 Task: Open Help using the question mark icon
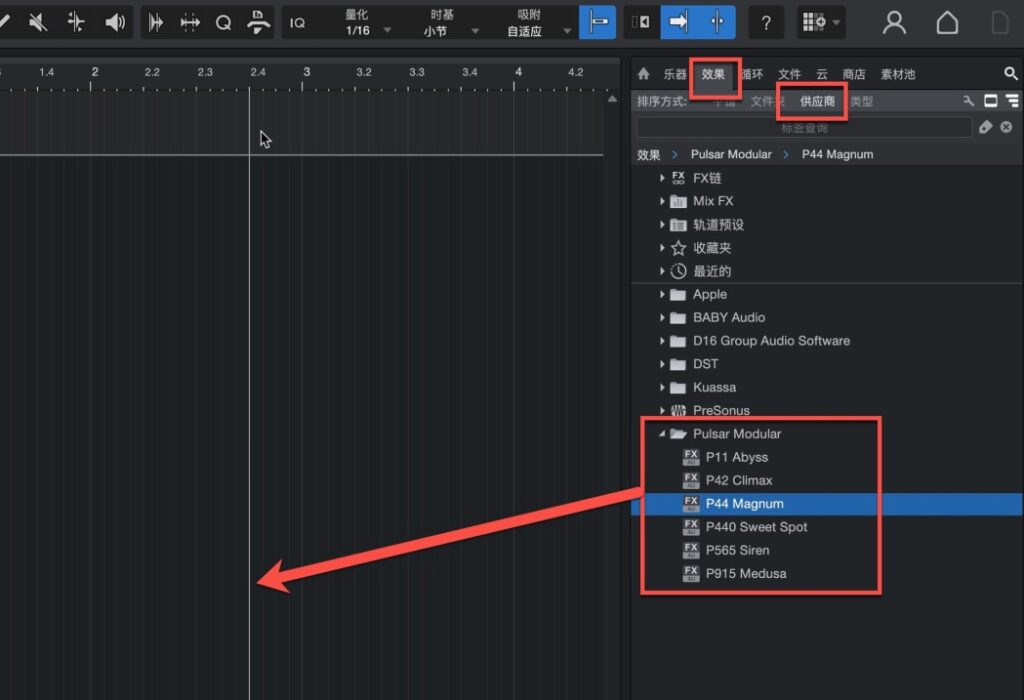(x=766, y=22)
